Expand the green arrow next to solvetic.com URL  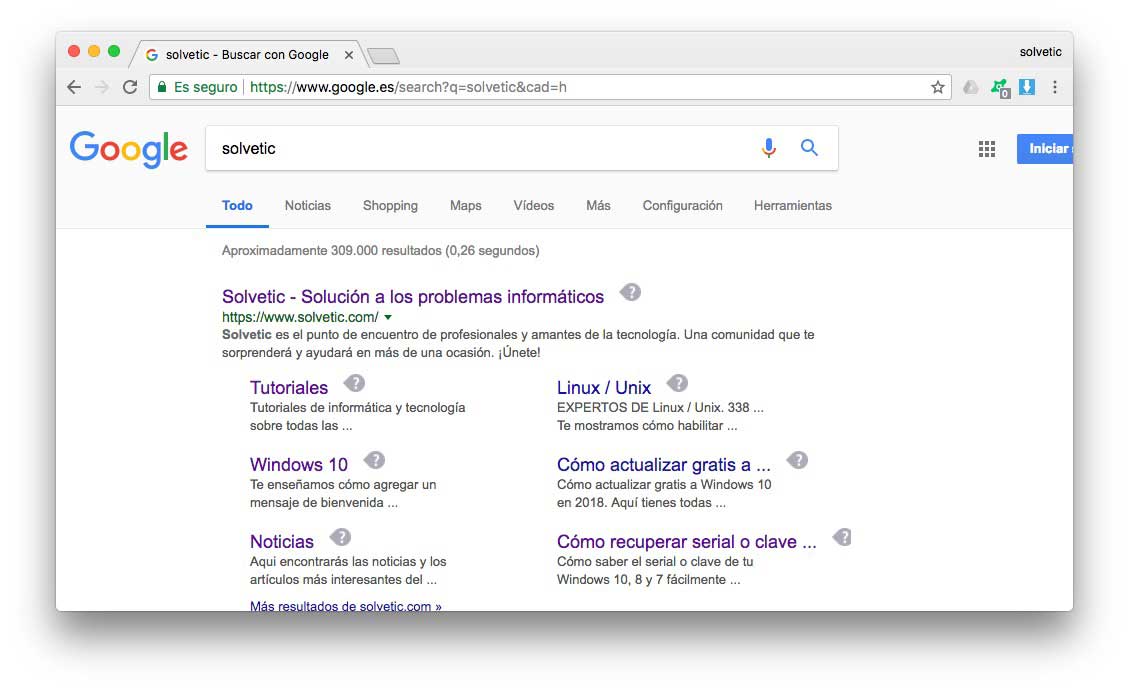tap(388, 317)
